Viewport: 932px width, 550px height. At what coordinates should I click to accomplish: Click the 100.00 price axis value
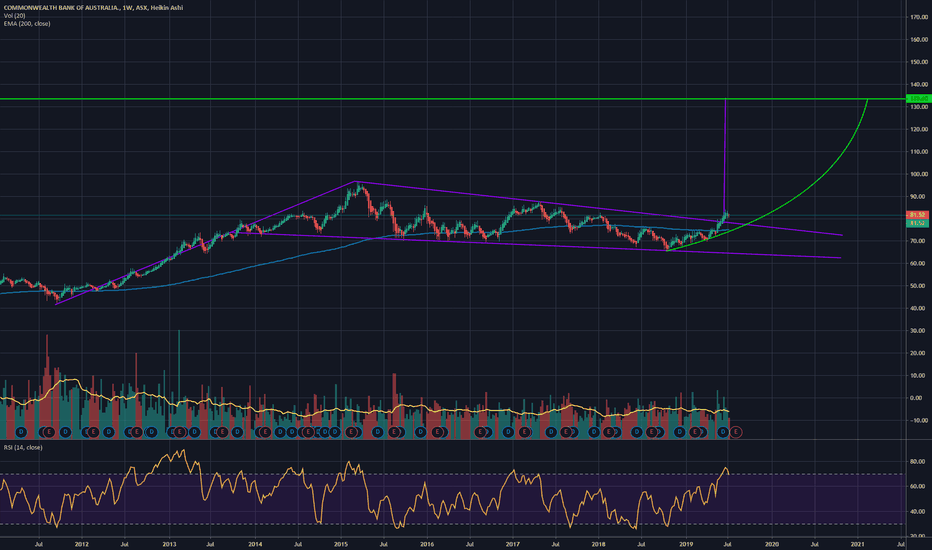click(919, 174)
